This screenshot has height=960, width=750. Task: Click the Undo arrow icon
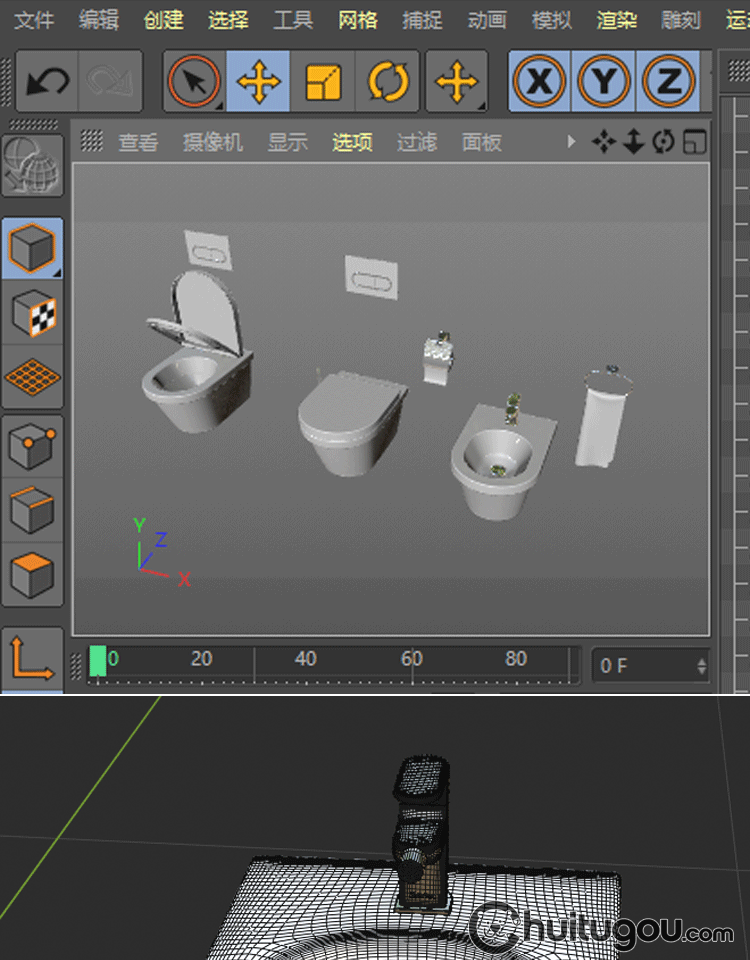coord(47,82)
